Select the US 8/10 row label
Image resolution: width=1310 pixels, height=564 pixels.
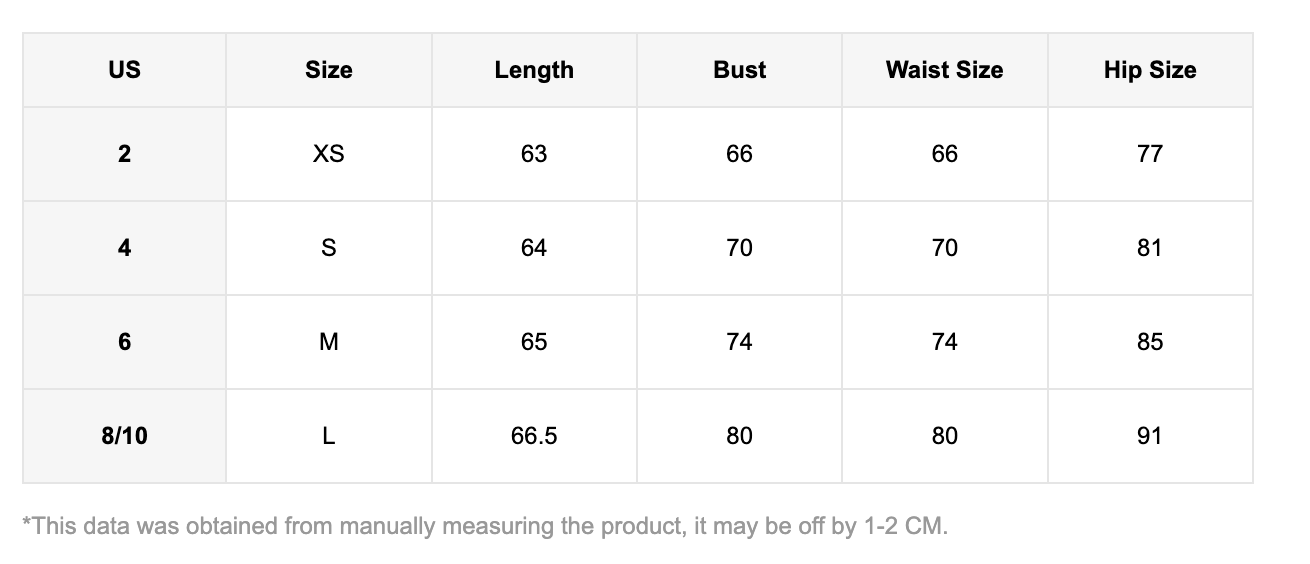124,436
